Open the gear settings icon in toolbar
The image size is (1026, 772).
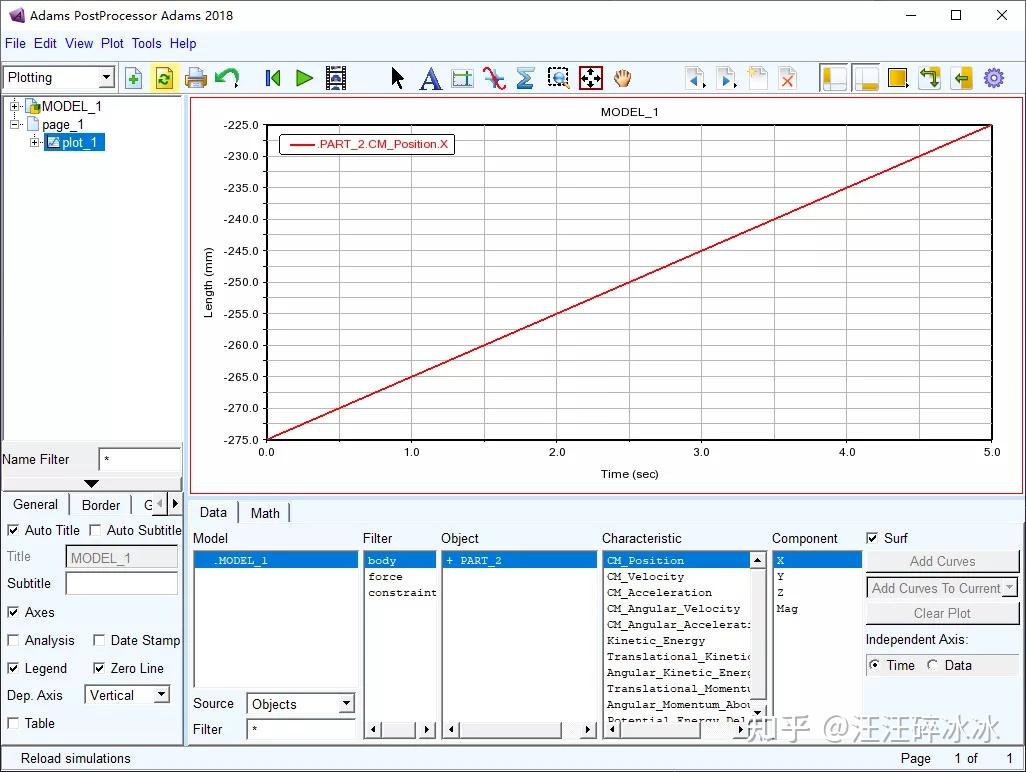pyautogui.click(x=993, y=78)
